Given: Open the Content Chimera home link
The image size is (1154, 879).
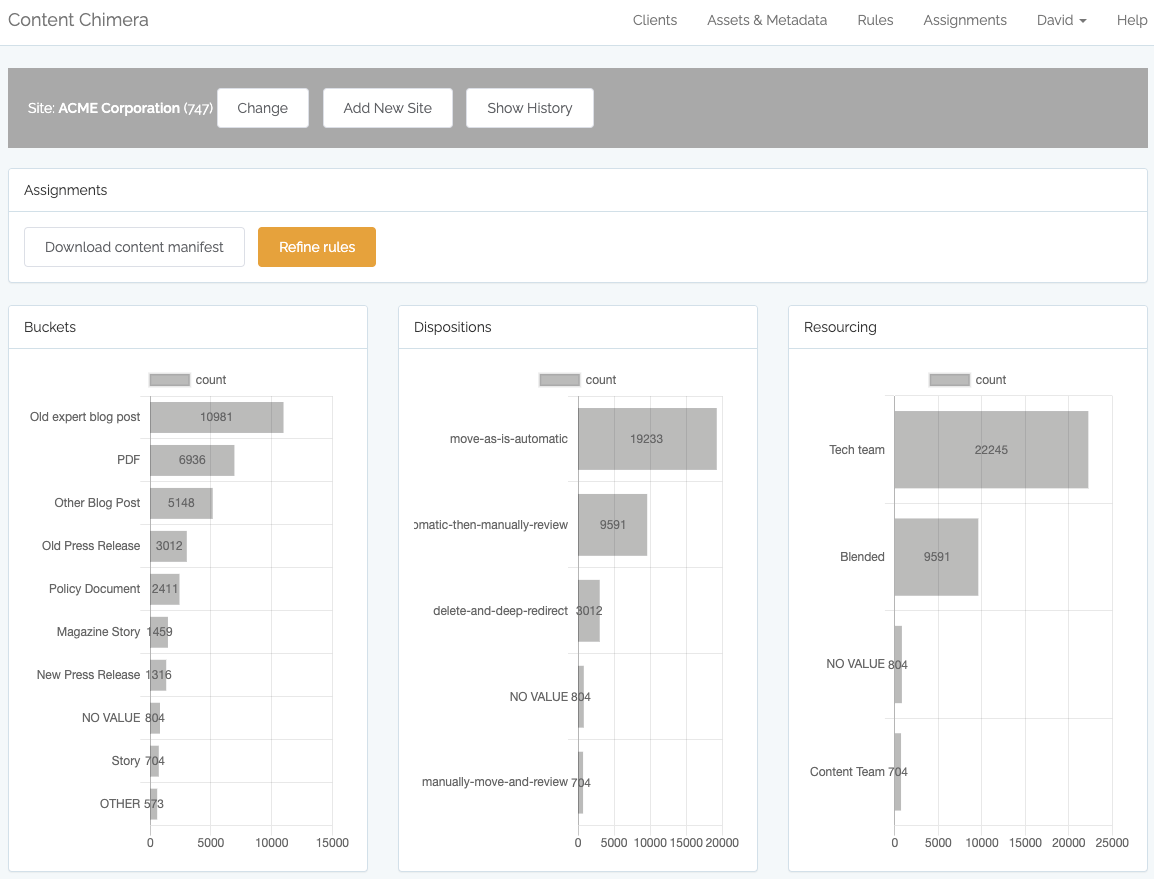Looking at the screenshot, I should (x=78, y=20).
